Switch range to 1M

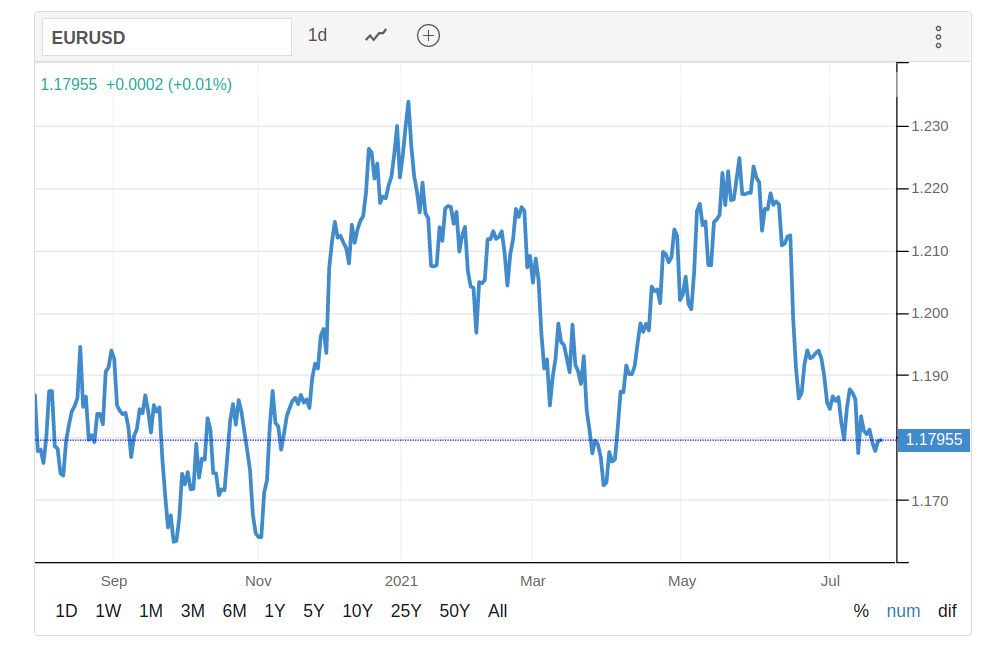(x=150, y=611)
